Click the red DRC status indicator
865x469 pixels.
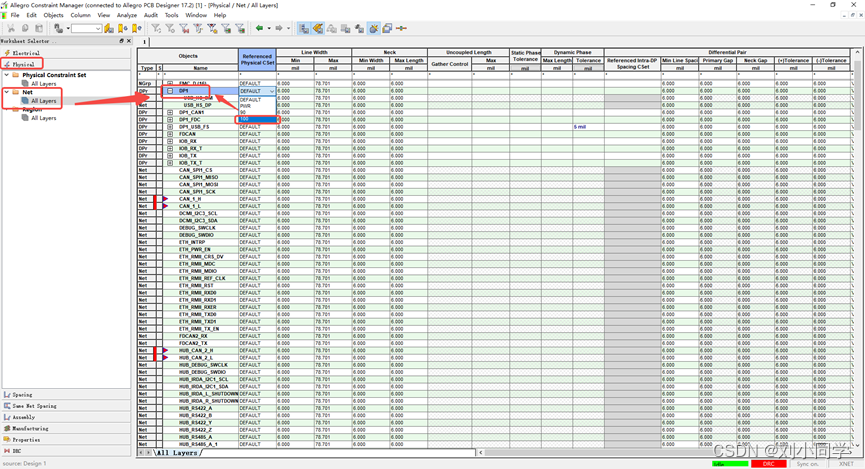769,464
